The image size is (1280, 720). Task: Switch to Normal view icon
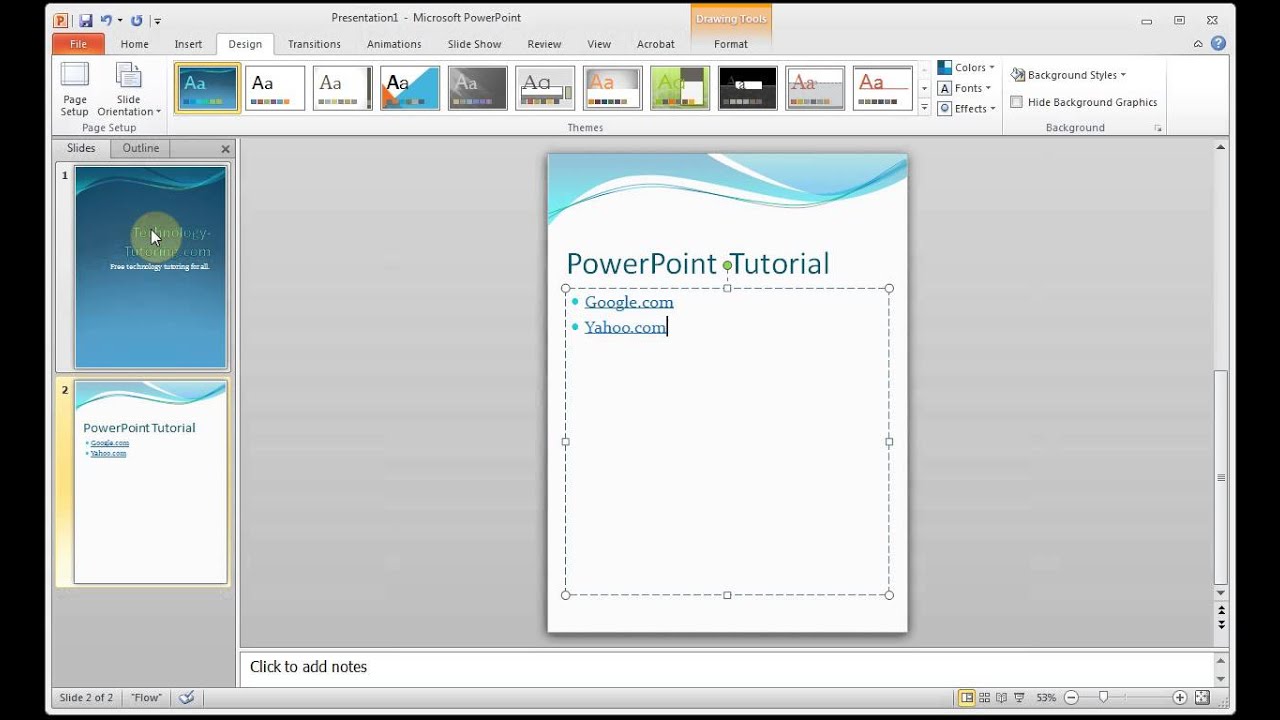[x=967, y=698]
